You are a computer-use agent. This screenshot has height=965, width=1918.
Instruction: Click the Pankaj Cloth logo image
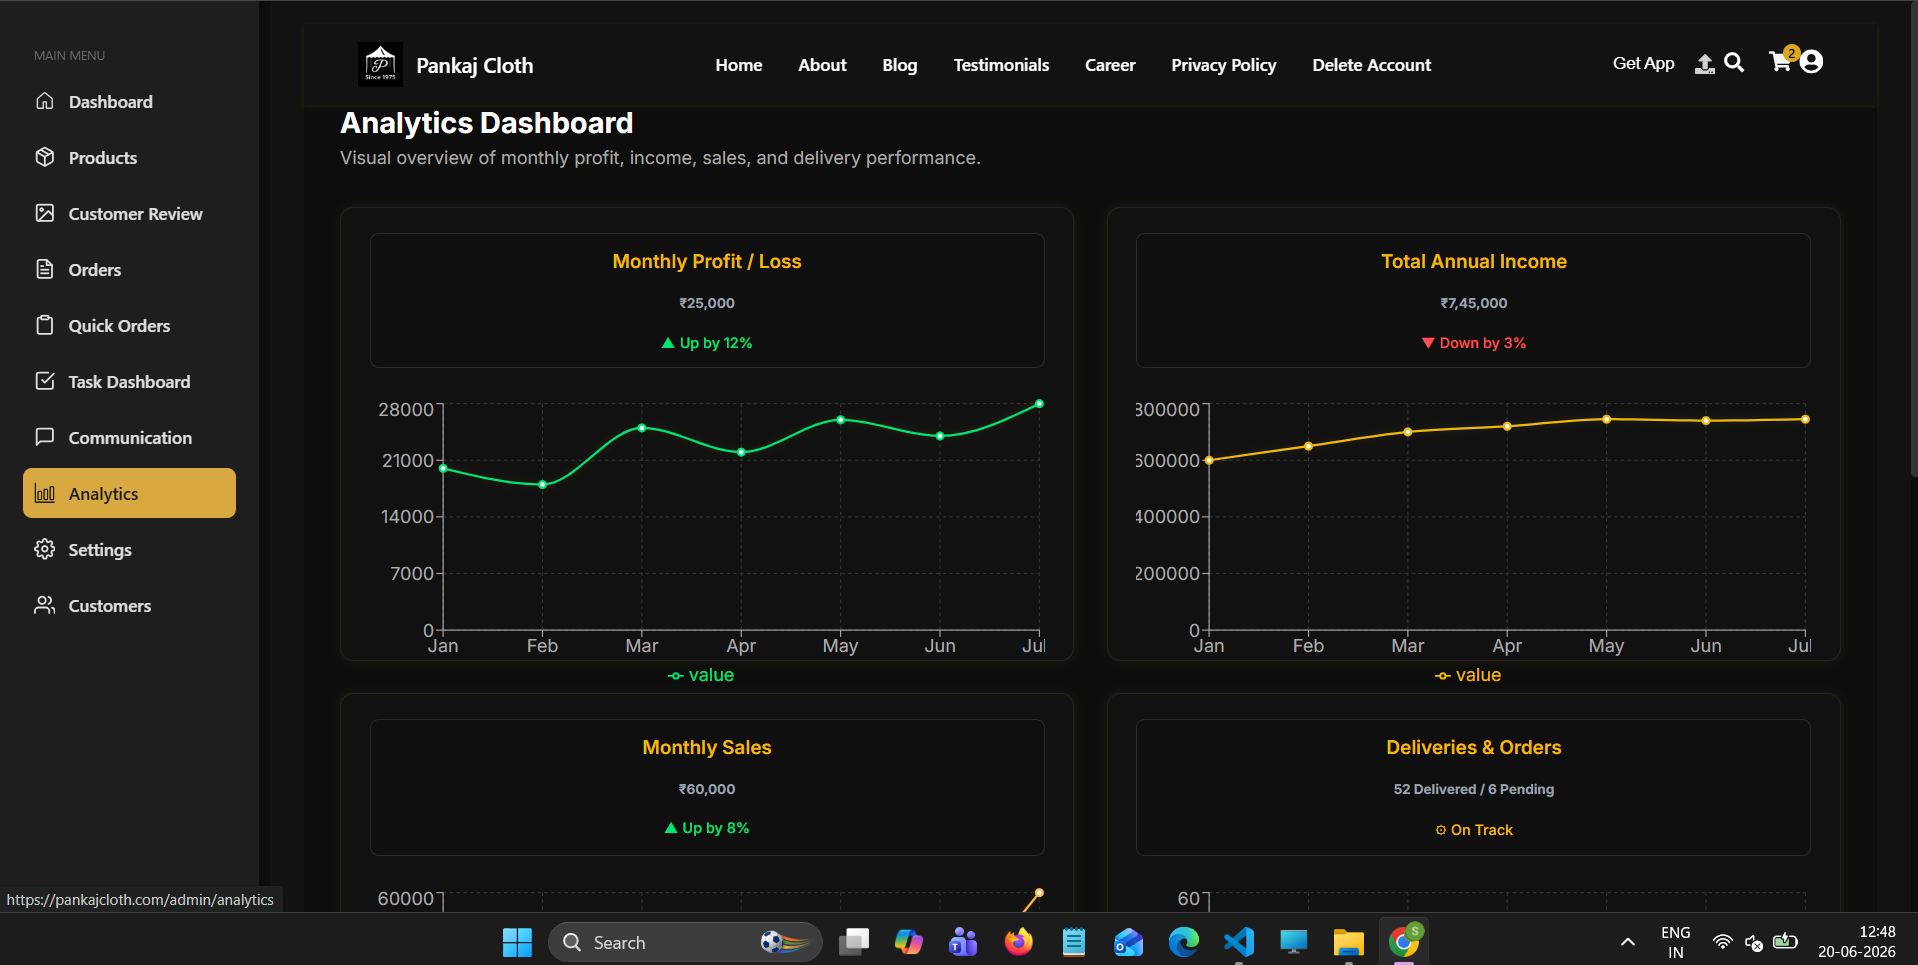point(380,64)
